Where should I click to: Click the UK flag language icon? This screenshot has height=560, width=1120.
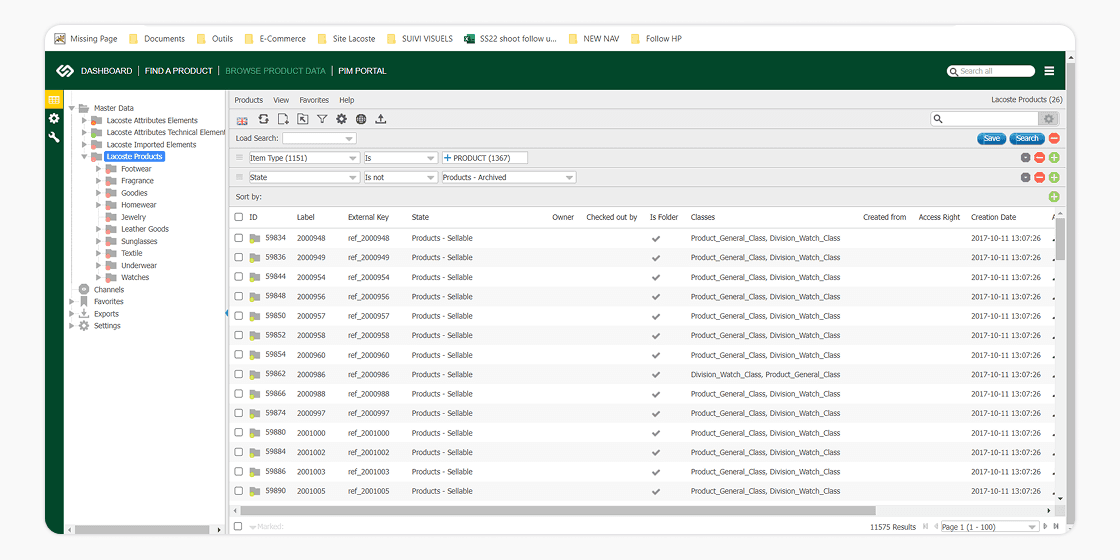(242, 120)
